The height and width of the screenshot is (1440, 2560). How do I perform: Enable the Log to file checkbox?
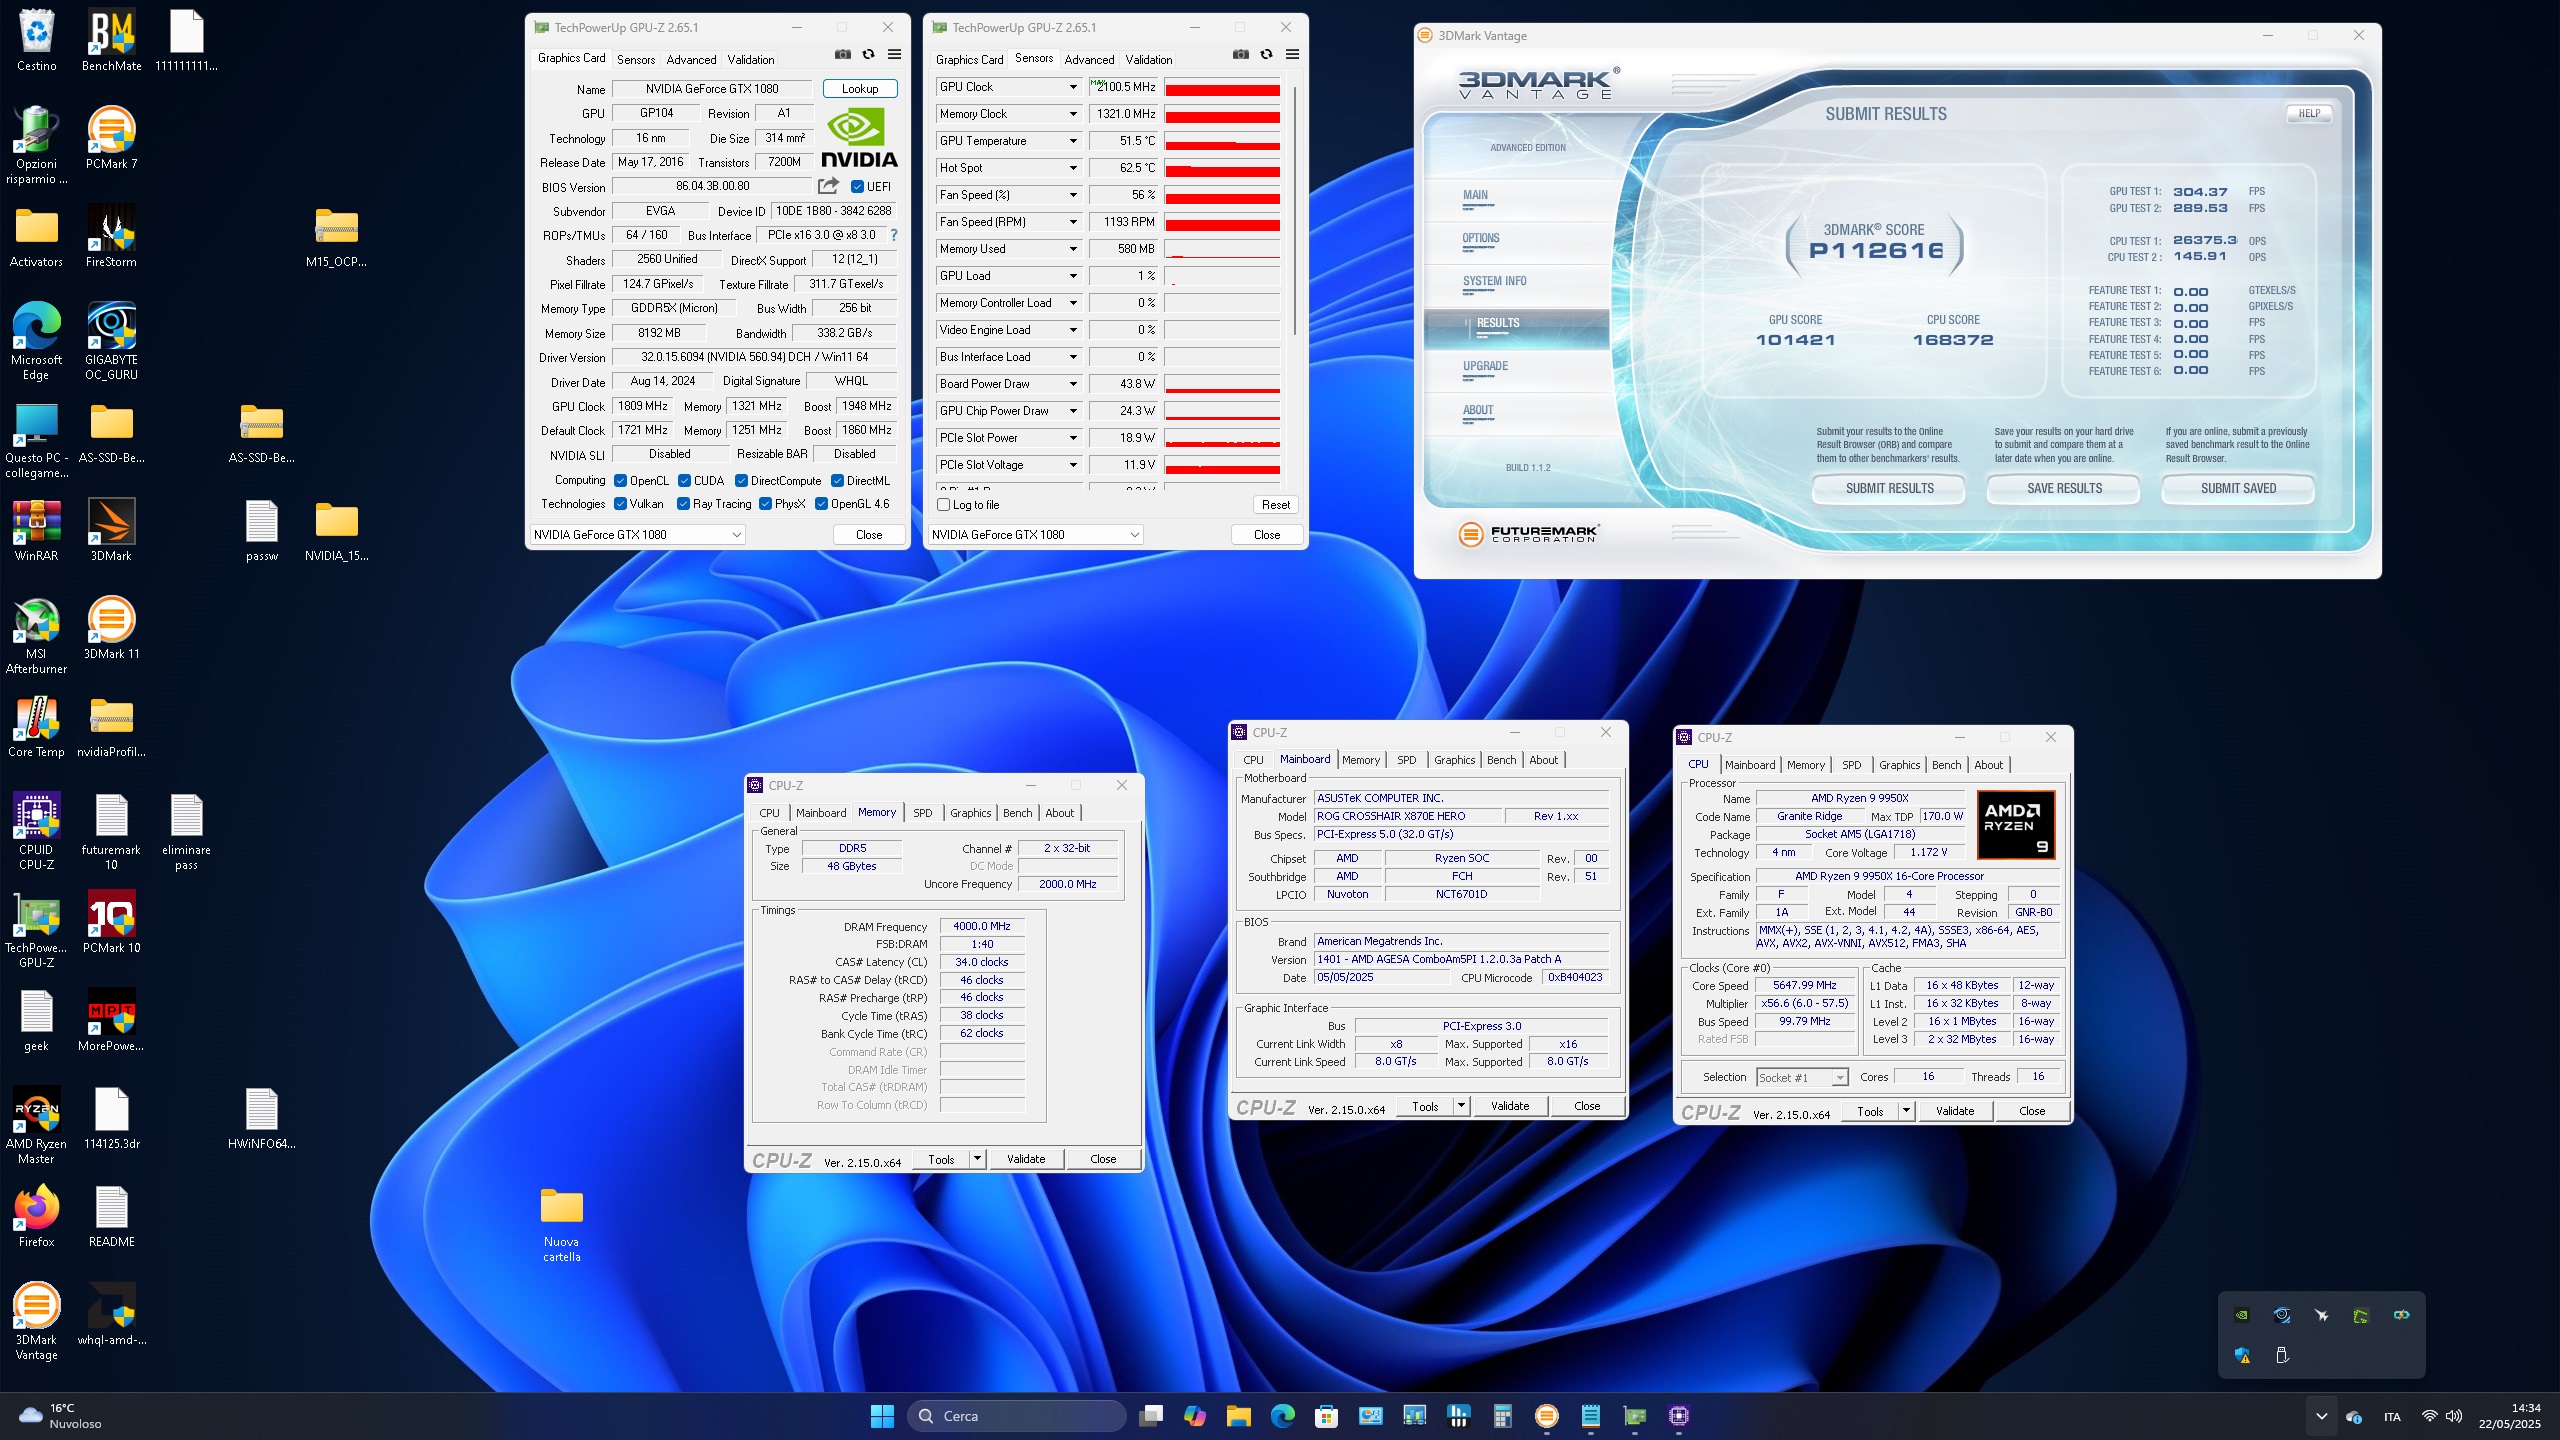(943, 505)
